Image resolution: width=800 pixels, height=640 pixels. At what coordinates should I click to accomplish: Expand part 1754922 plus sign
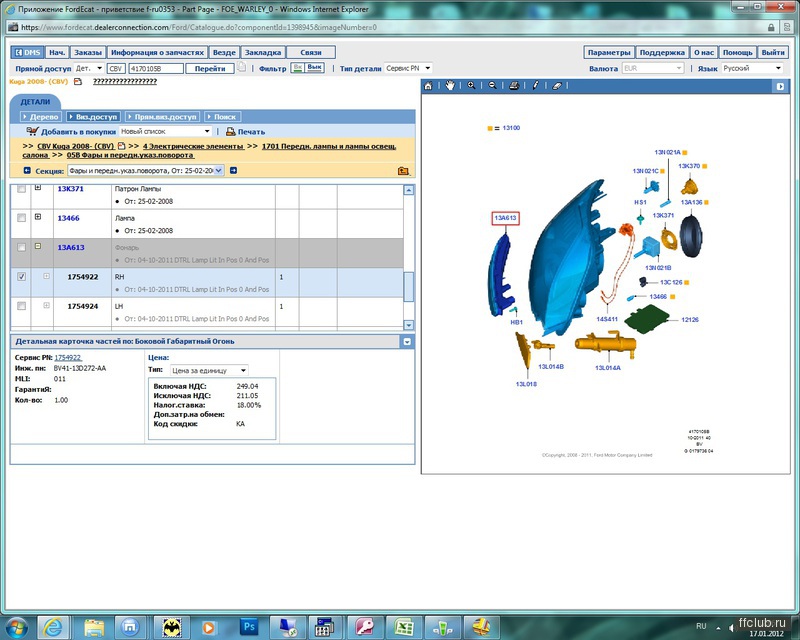pyautogui.click(x=46, y=276)
